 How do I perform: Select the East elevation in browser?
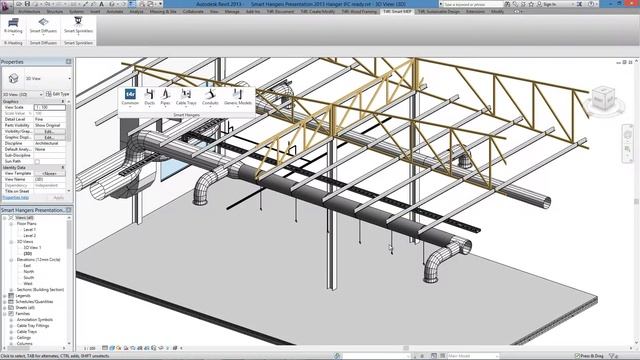click(x=27, y=266)
